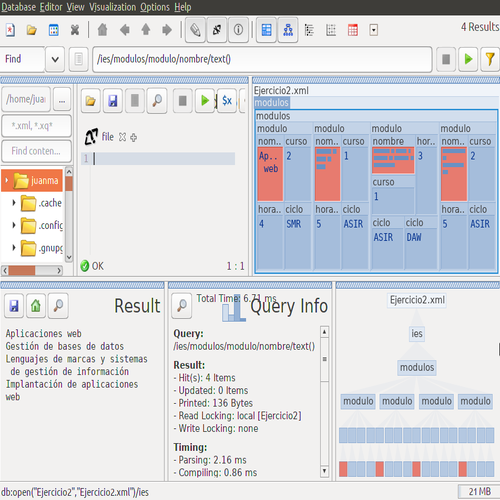The width and height of the screenshot is (500, 500).
Task: Click the Query Info scroll down arrow
Action: click(x=324, y=471)
